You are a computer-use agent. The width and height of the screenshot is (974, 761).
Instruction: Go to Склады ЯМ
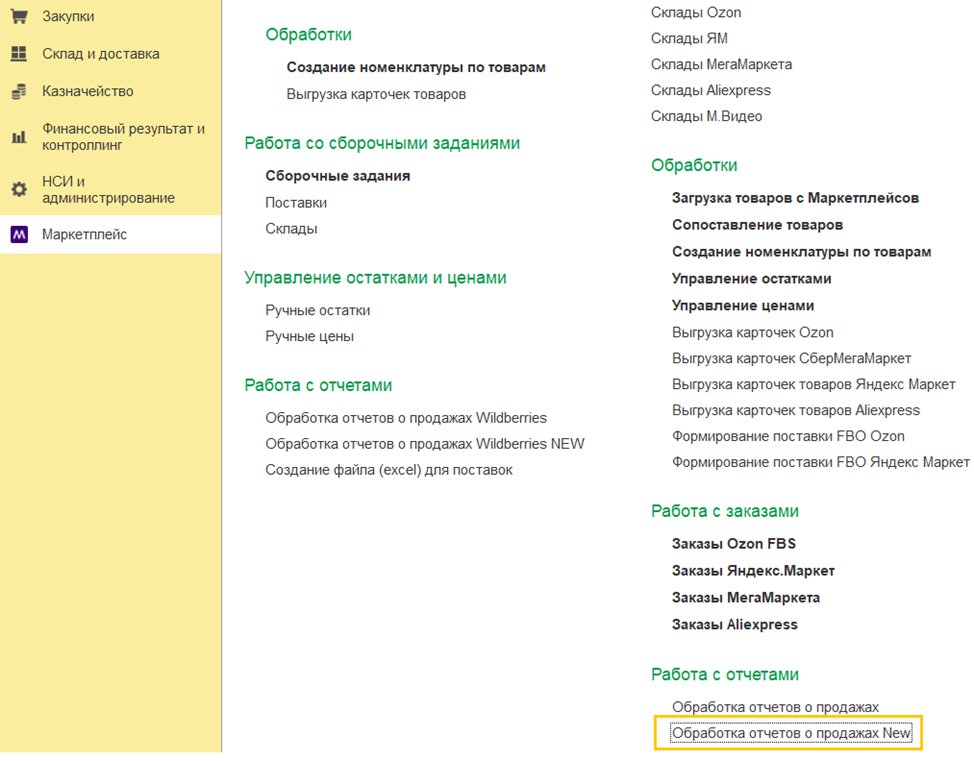pos(690,39)
